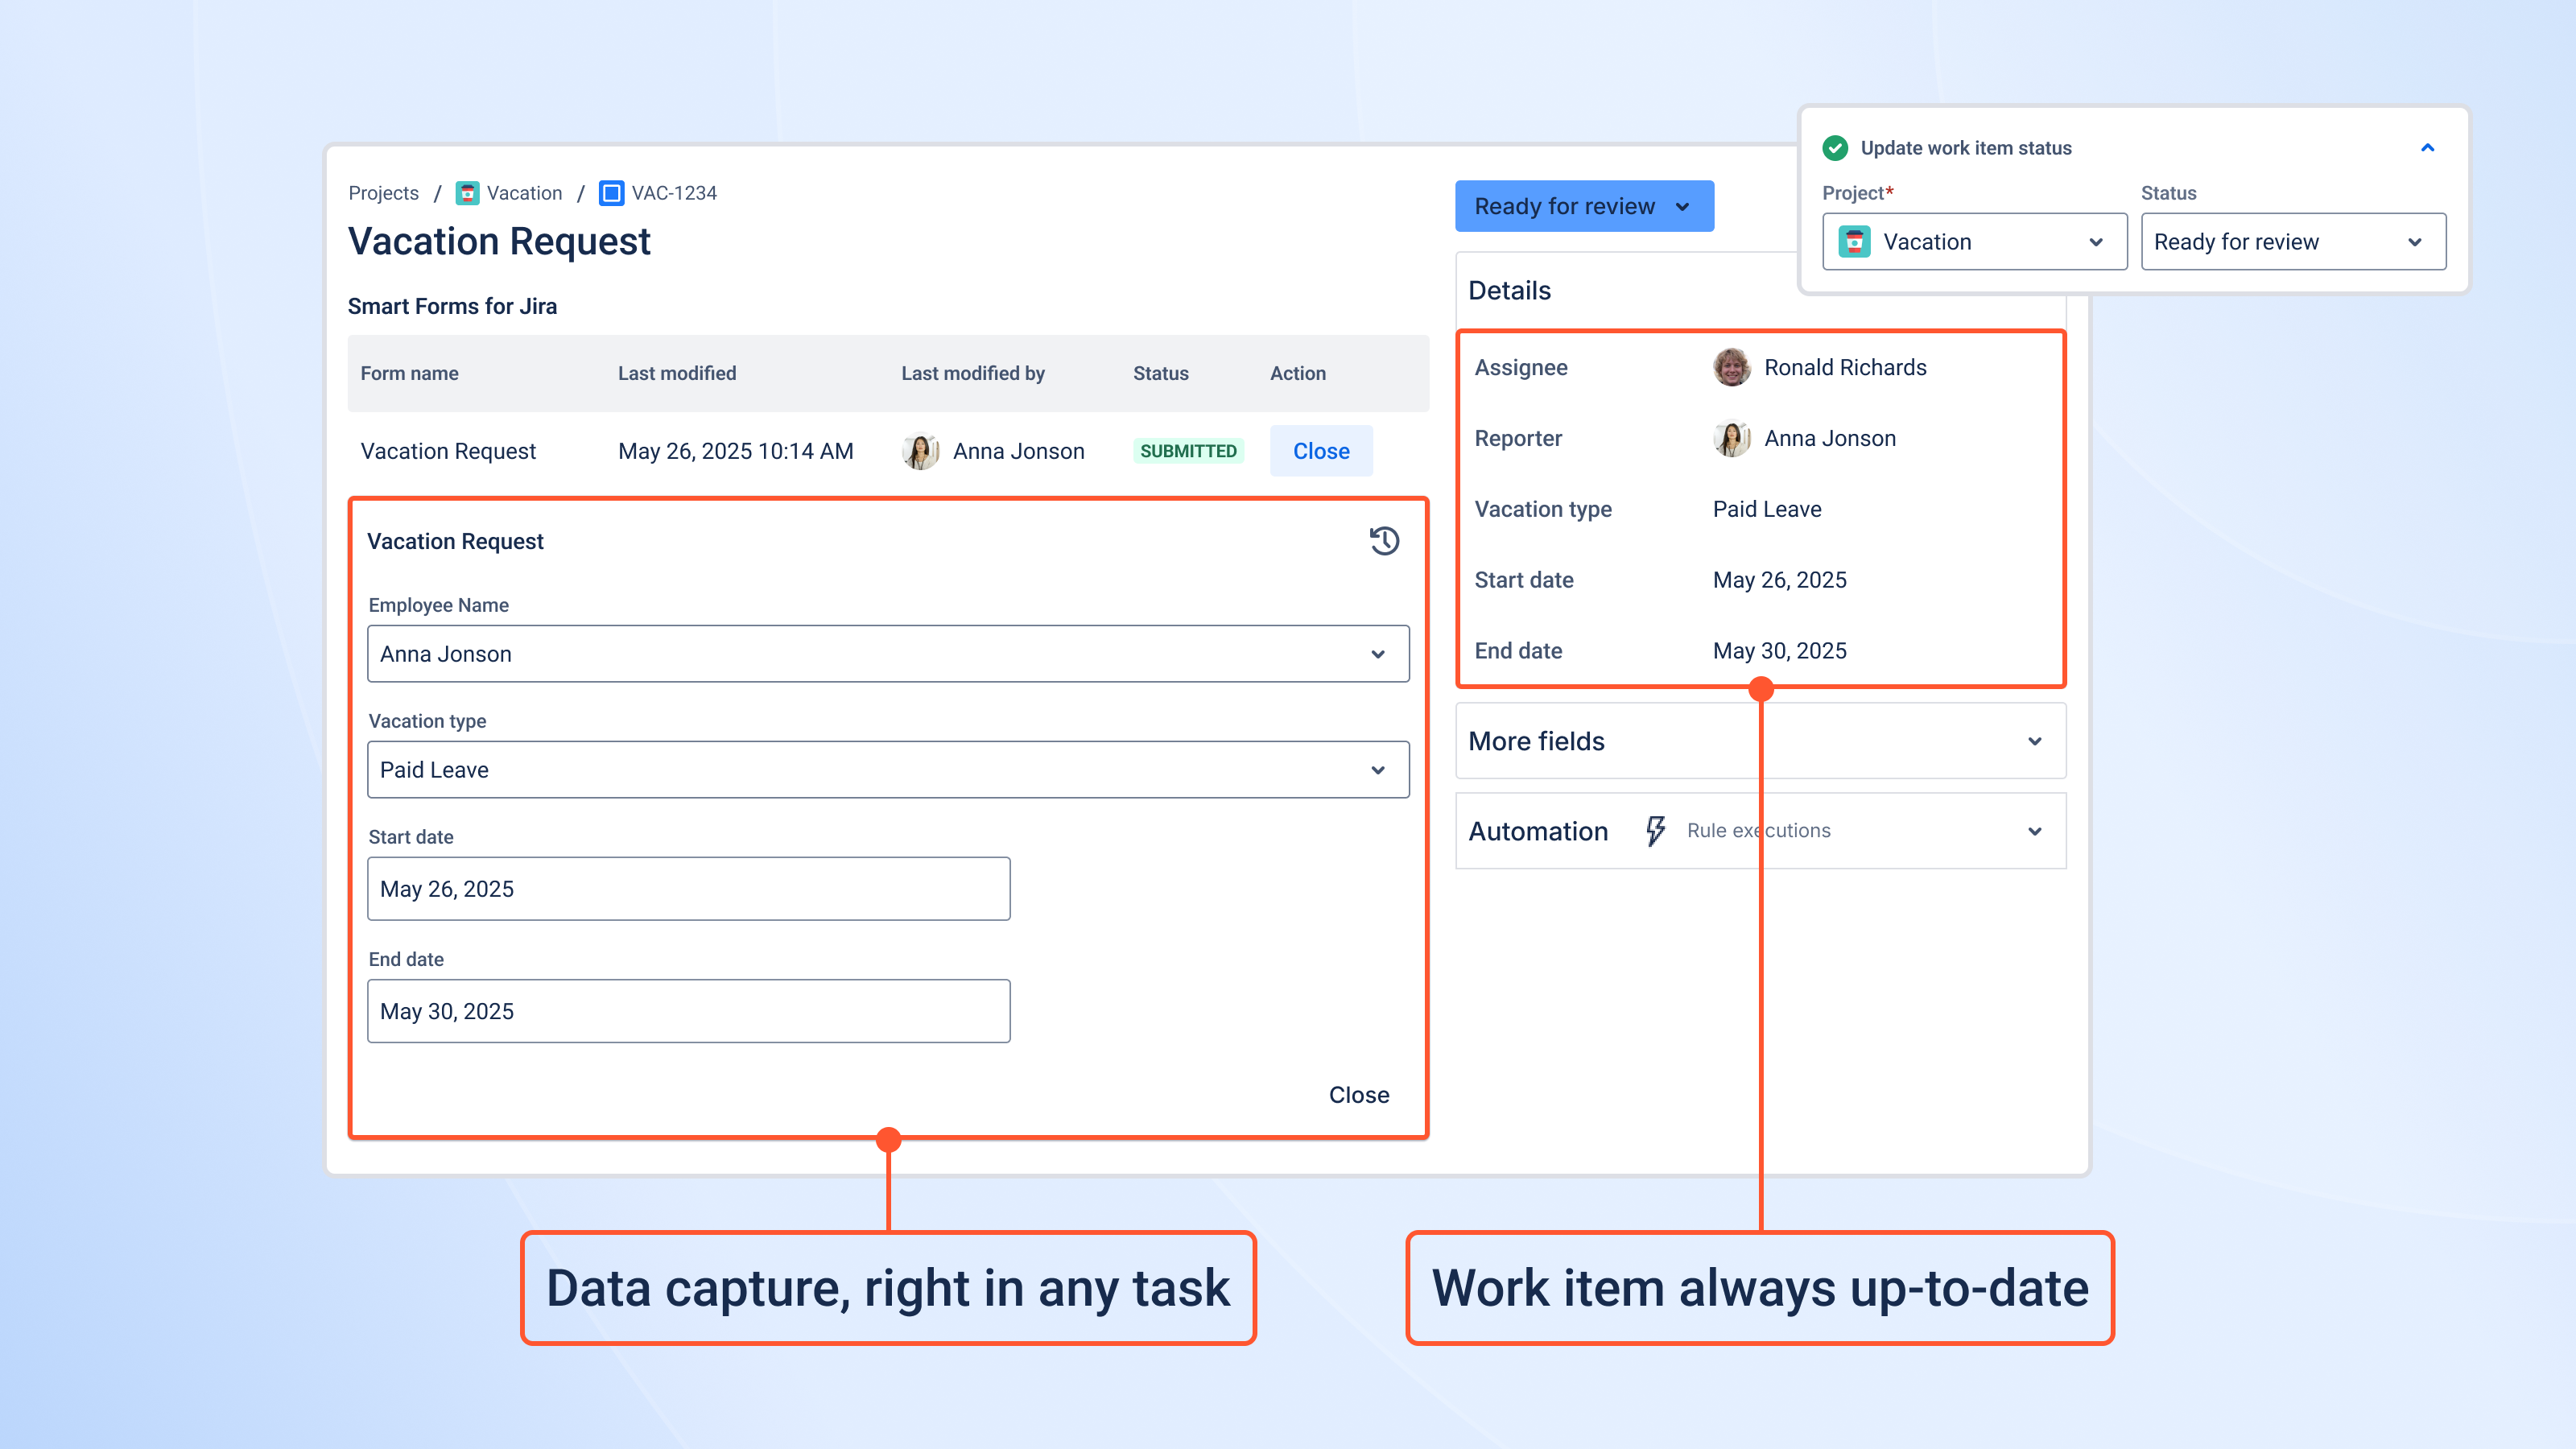The image size is (2576, 1449).
Task: Open the Vacation type dropdown showing Paid Leave
Action: tap(888, 770)
